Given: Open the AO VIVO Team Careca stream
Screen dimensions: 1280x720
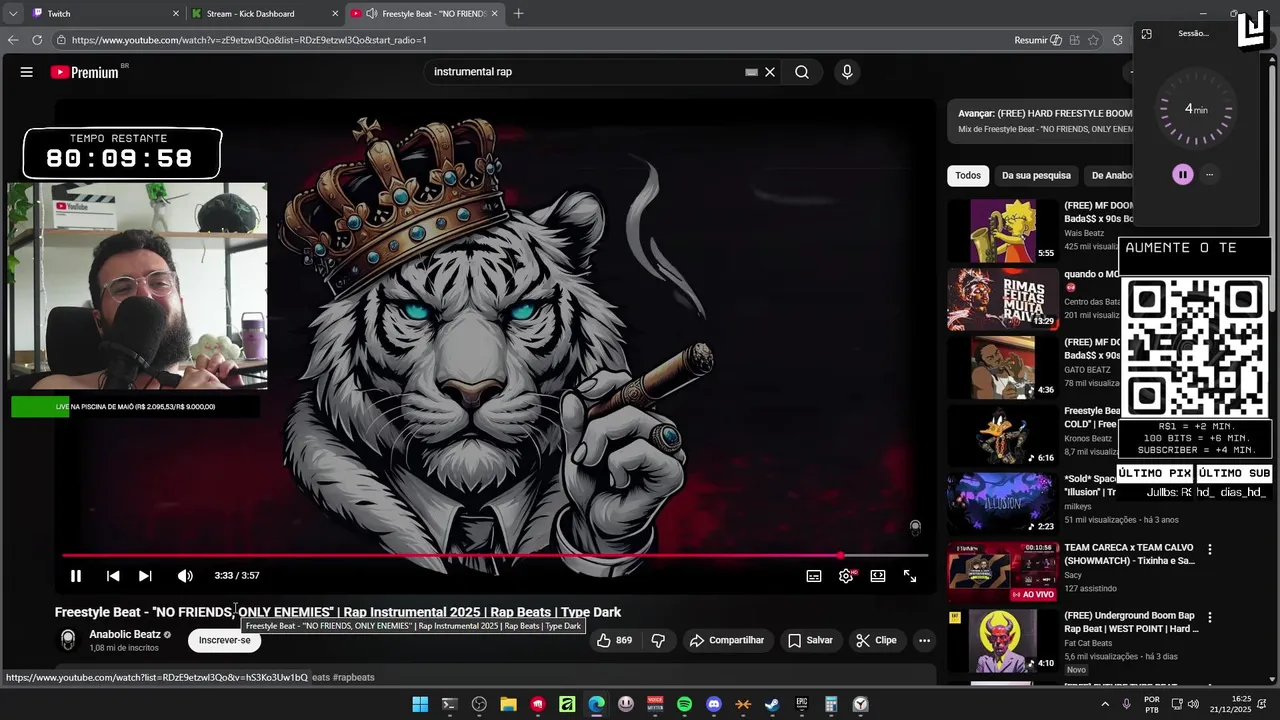Looking at the screenshot, I should [1003, 571].
